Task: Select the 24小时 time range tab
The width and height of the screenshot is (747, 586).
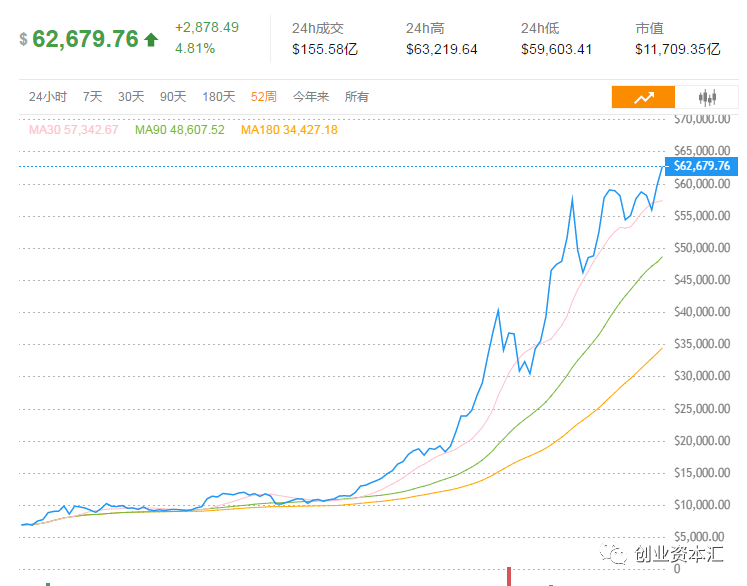Action: click(48, 97)
